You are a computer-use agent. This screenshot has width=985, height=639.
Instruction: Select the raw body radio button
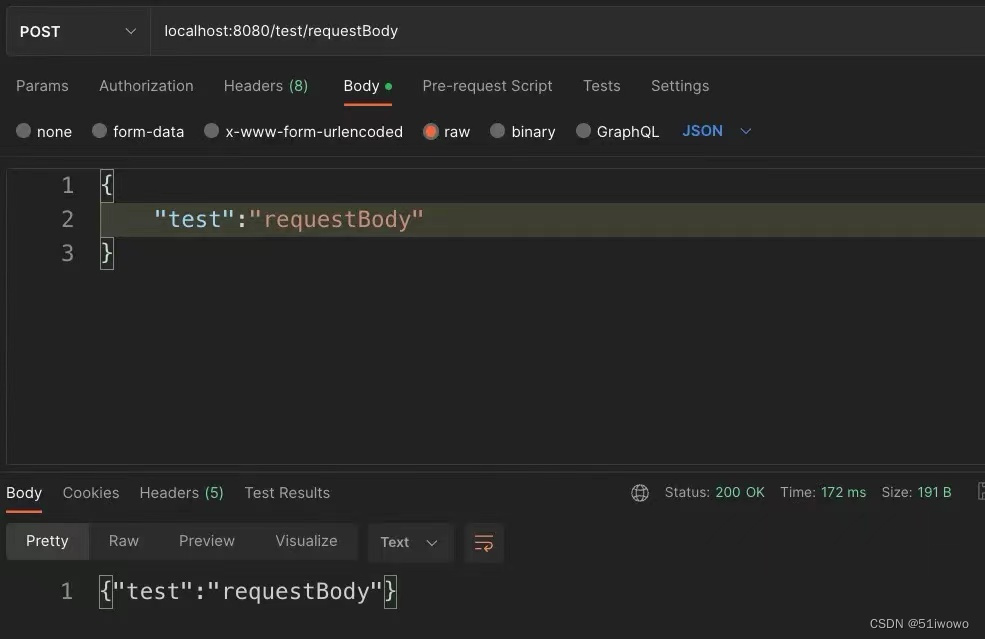point(431,131)
